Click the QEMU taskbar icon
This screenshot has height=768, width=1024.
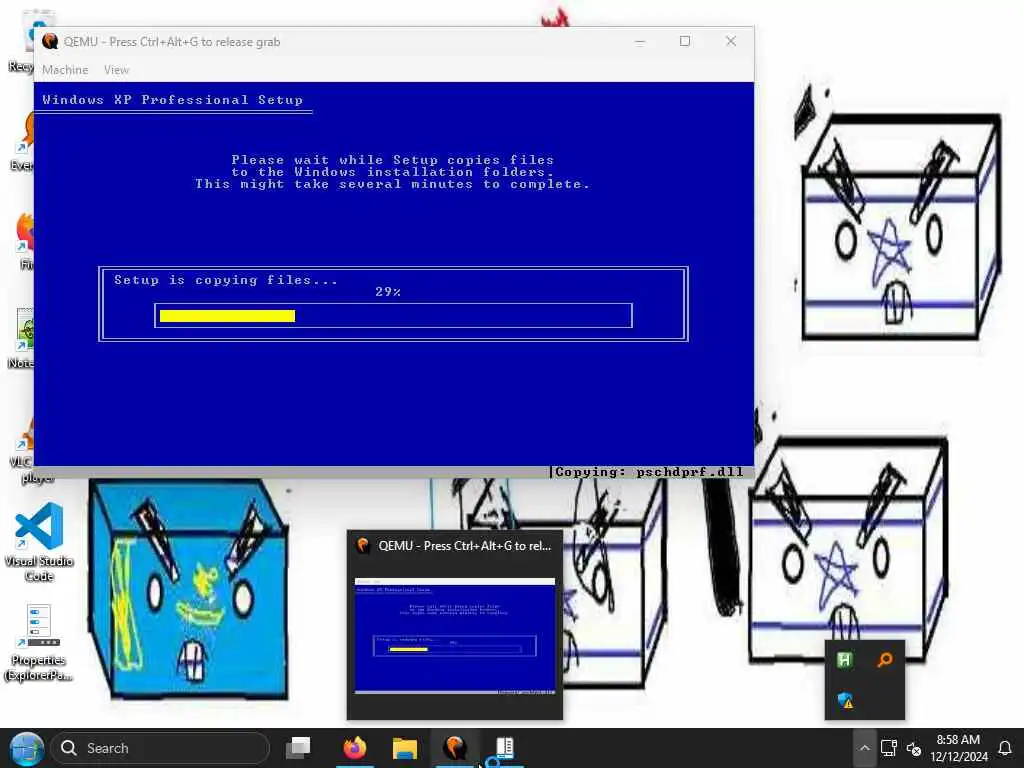coord(455,748)
